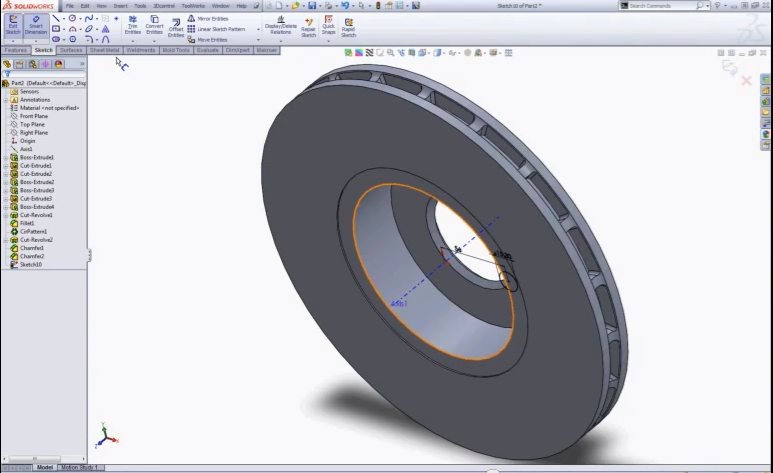Image resolution: width=773 pixels, height=473 pixels.
Task: Open the dropdown under Trim Entities
Action: [x=133, y=41]
